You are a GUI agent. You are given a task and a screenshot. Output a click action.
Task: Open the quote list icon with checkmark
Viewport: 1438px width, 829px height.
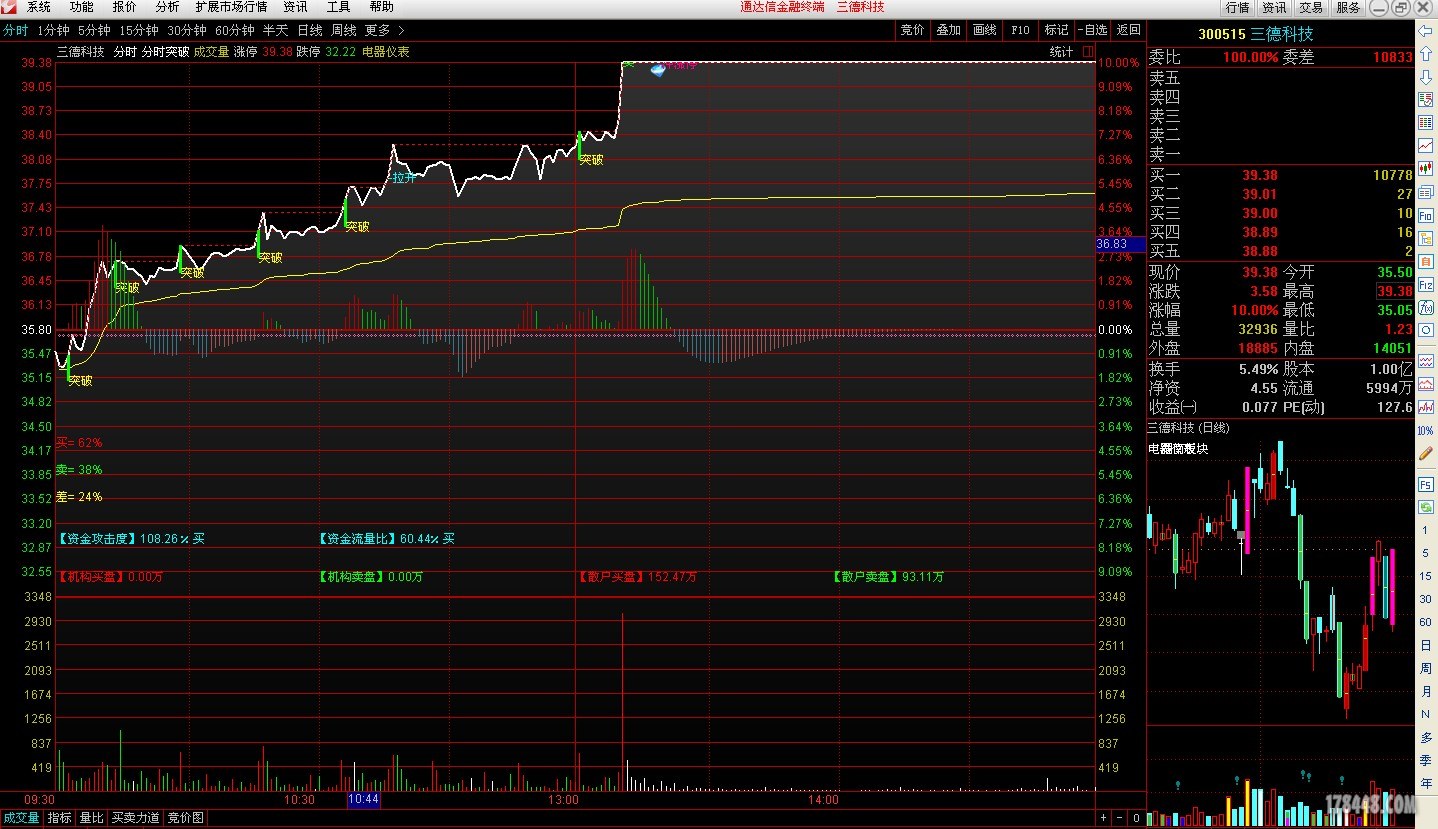[x=1426, y=100]
